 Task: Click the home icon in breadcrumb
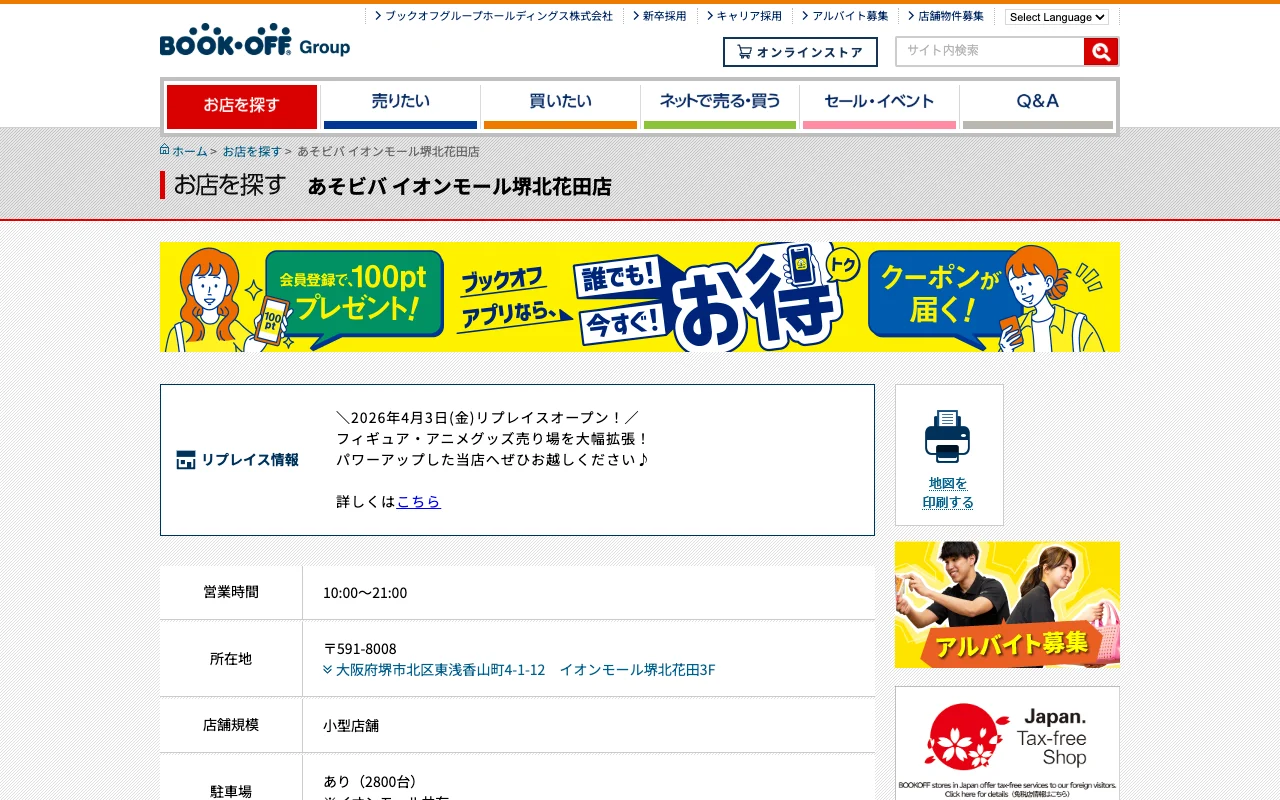(x=165, y=150)
